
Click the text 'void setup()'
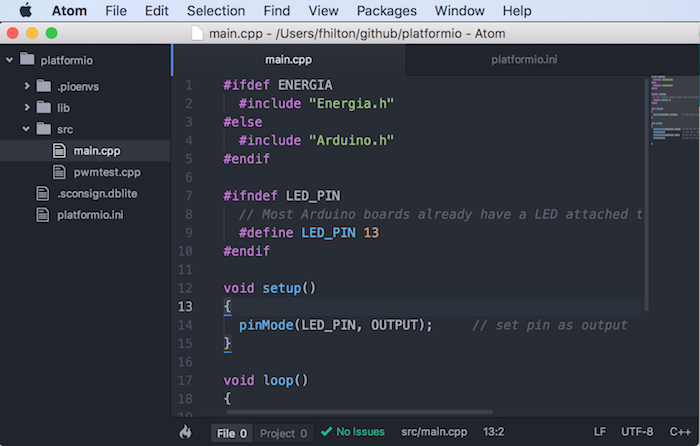[x=270, y=288]
